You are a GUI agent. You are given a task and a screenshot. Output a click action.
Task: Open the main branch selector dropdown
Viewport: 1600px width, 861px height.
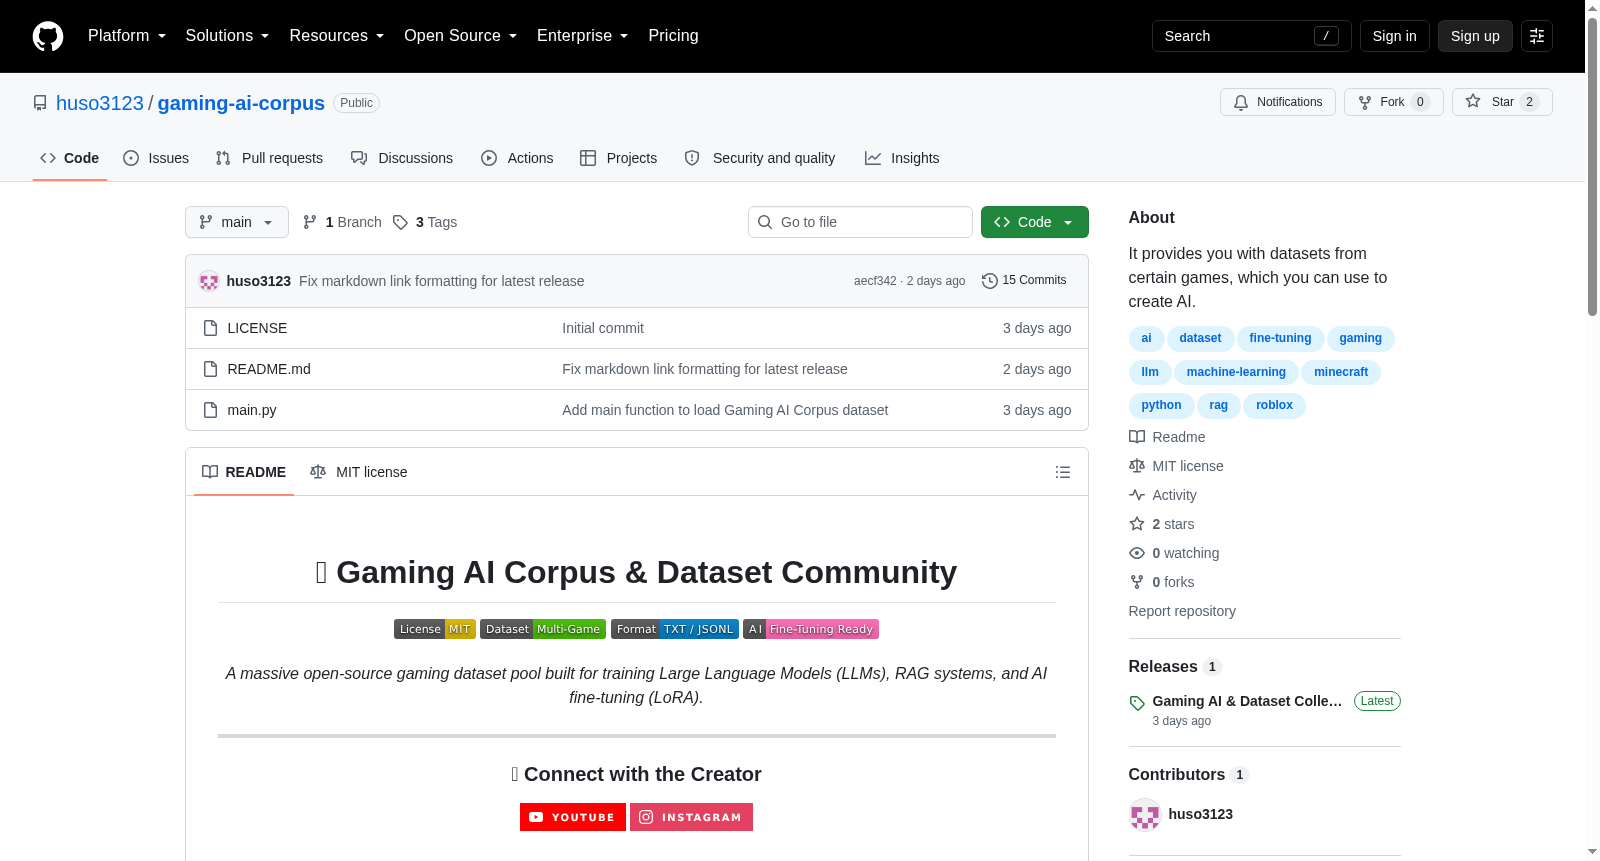coord(237,222)
